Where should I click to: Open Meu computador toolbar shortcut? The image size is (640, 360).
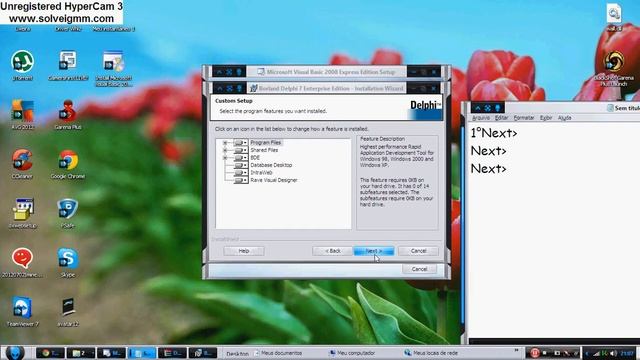coord(352,353)
